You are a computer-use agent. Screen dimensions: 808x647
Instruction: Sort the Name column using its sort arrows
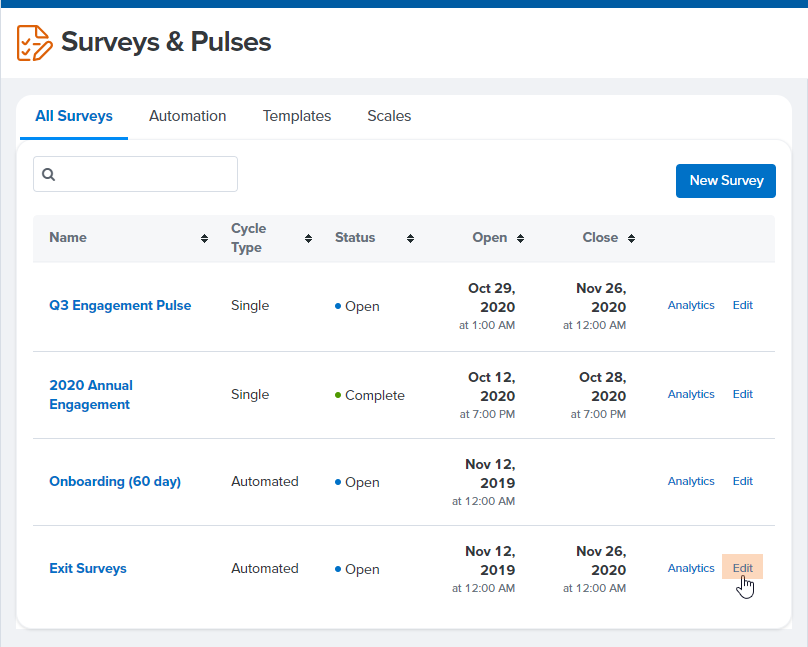[x=206, y=237]
